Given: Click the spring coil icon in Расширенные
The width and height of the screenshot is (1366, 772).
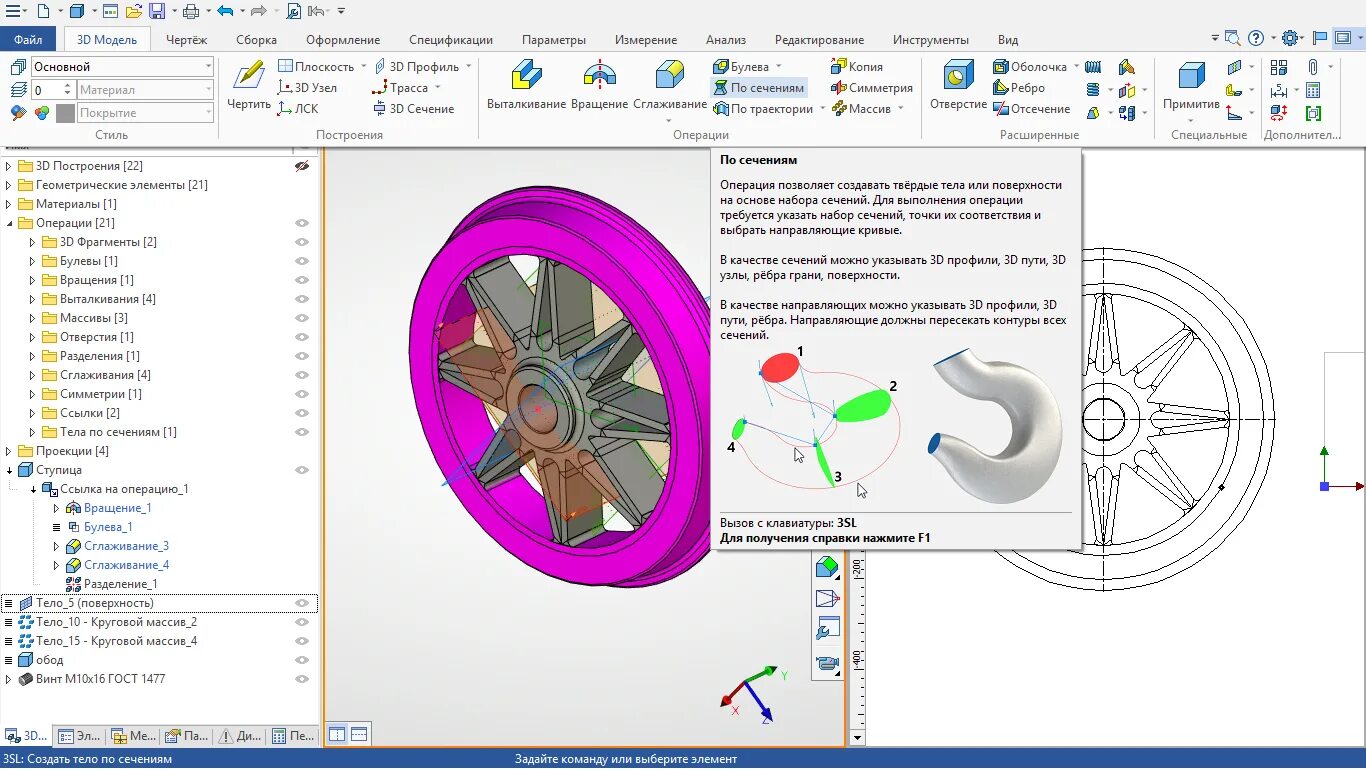Looking at the screenshot, I should [1093, 67].
